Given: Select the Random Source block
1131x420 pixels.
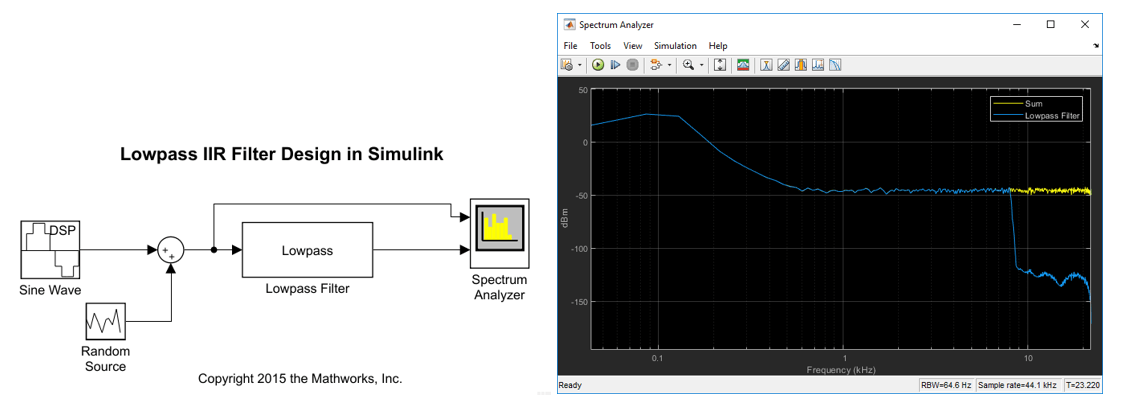Looking at the screenshot, I should tap(105, 321).
